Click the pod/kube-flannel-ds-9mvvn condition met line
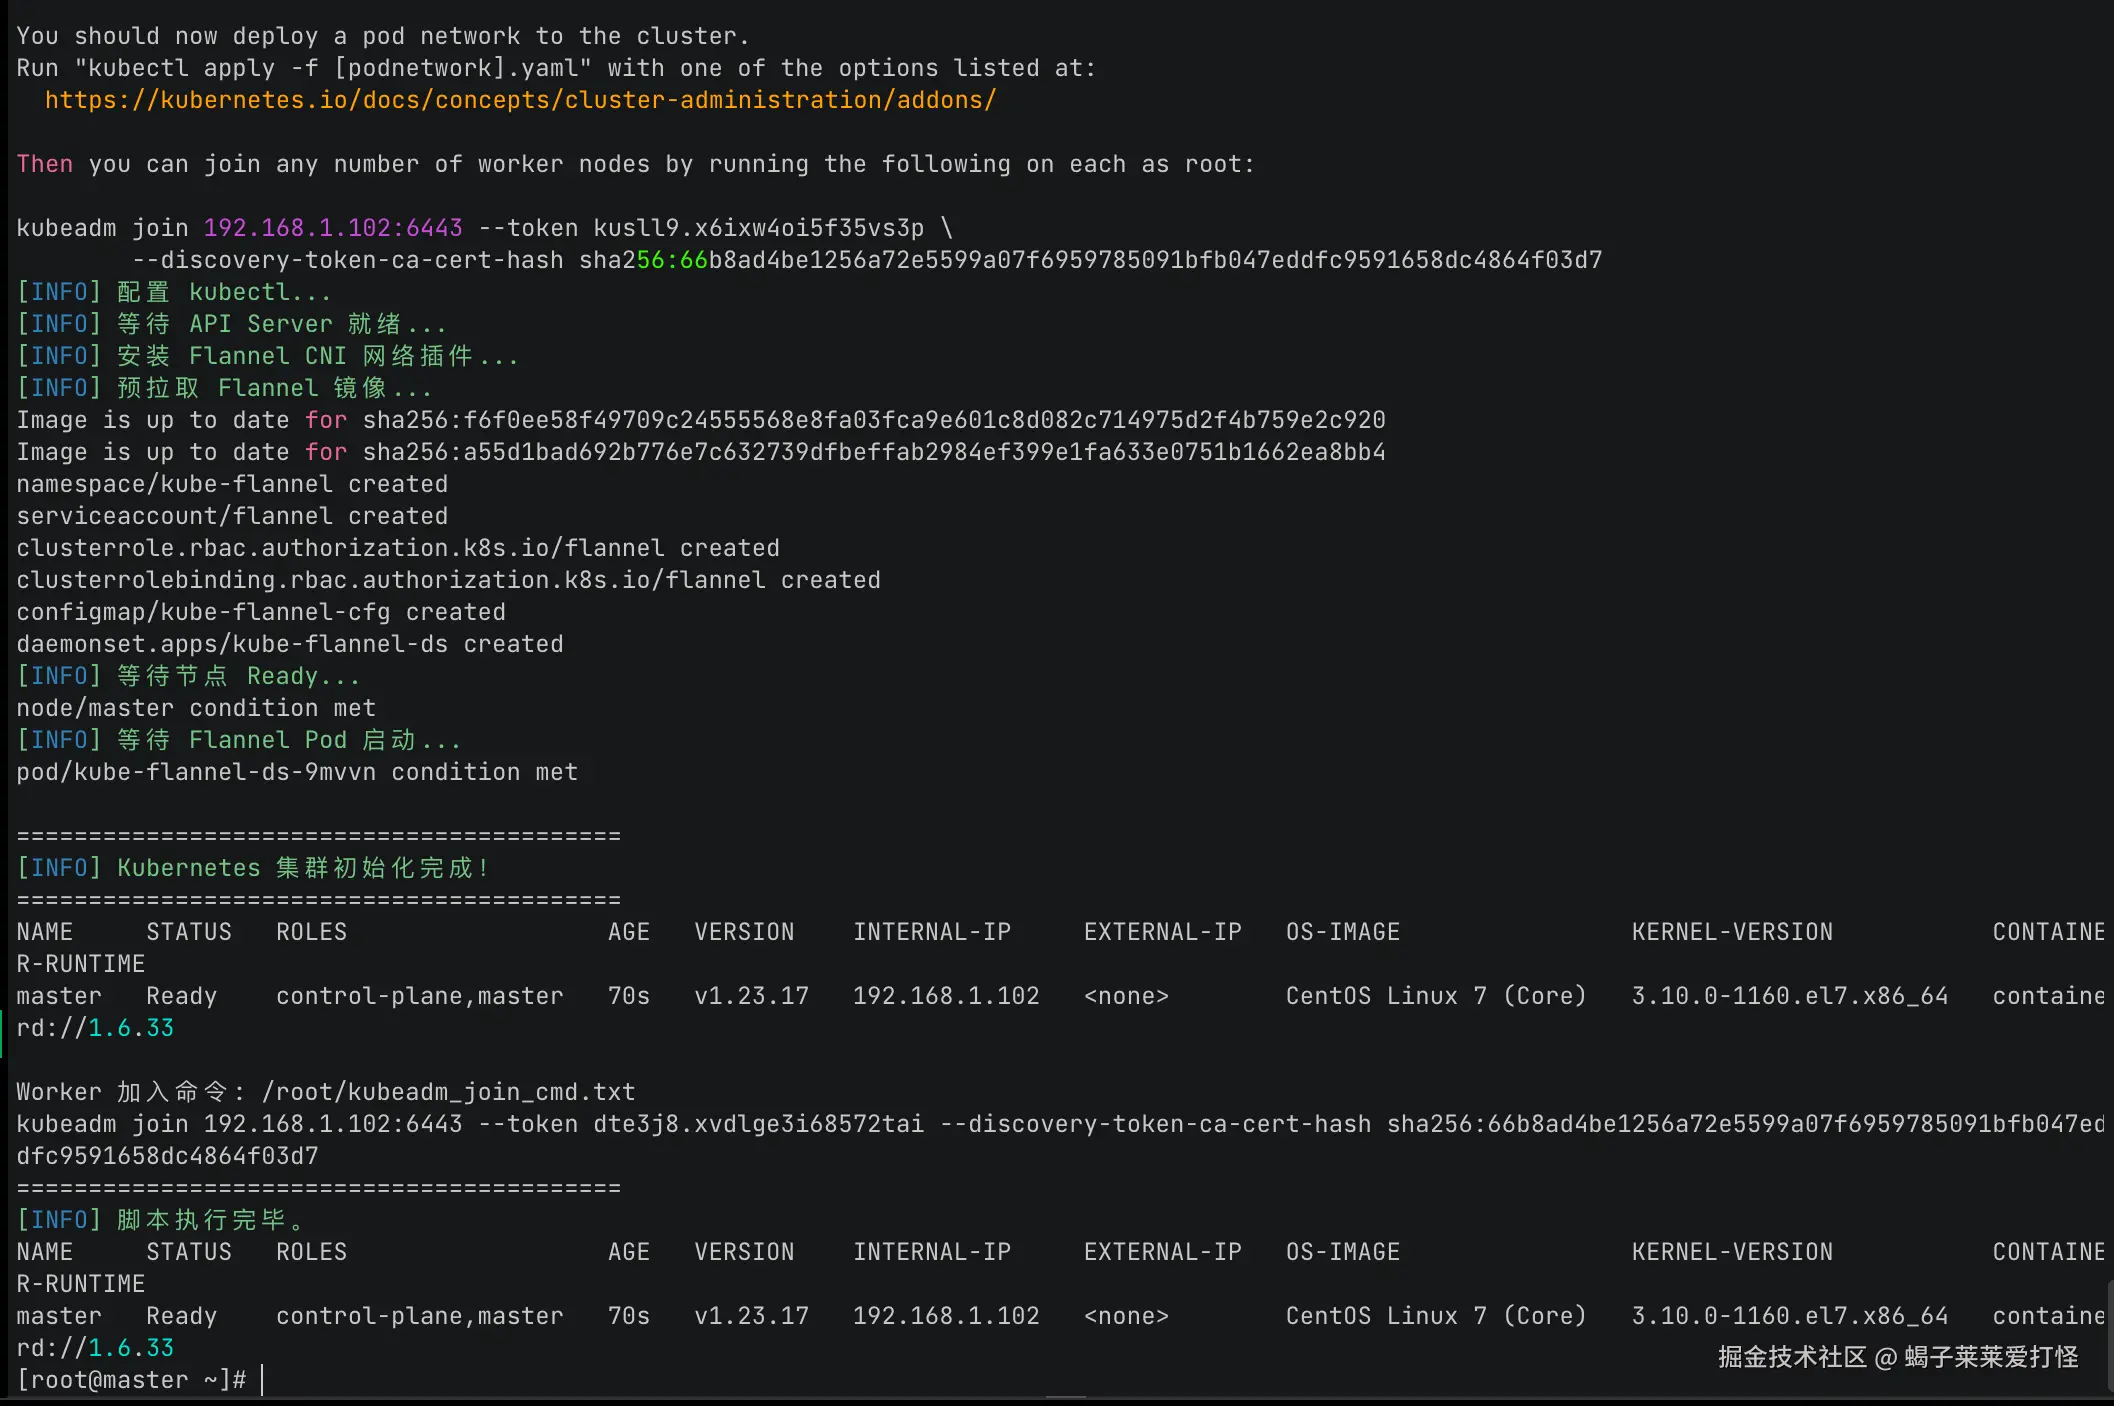The image size is (2114, 1406). pos(297,772)
